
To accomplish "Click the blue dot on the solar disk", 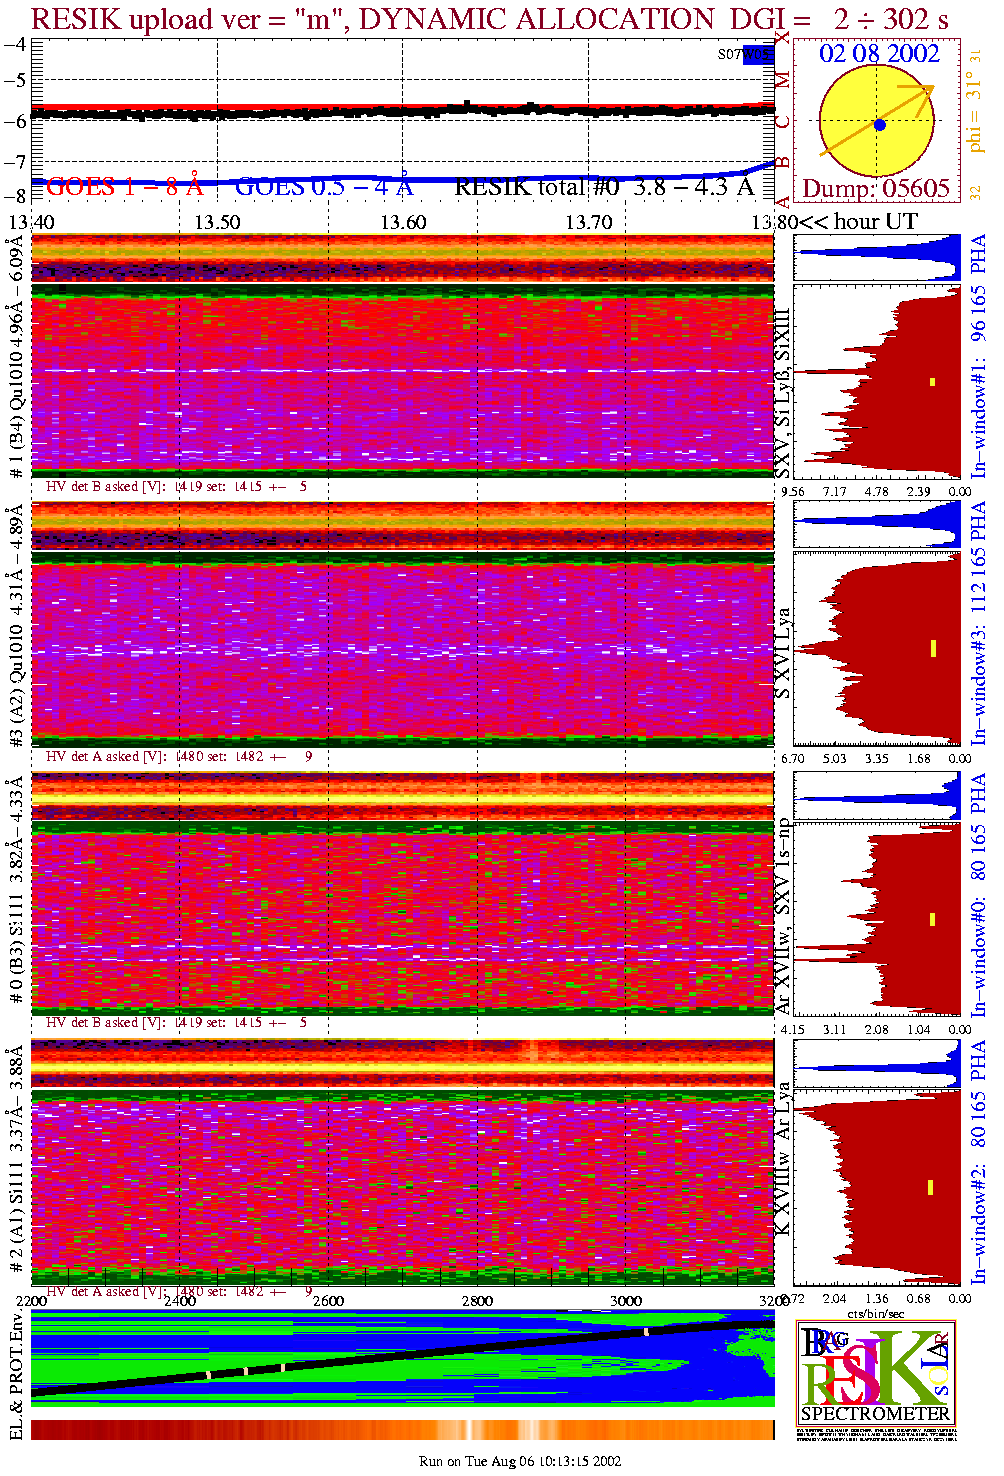I will pos(879,125).
